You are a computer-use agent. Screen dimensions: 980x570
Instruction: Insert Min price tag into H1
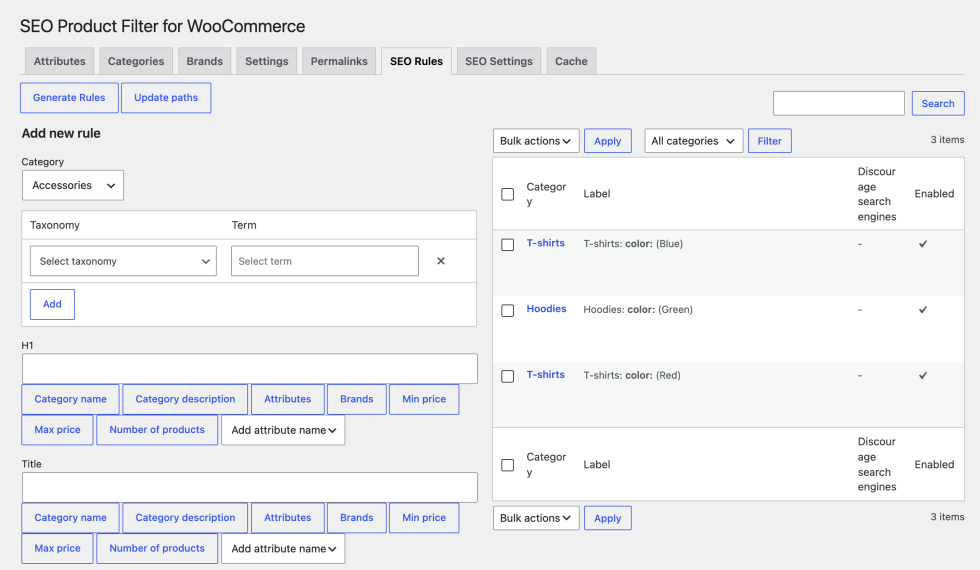pyautogui.click(x=424, y=399)
